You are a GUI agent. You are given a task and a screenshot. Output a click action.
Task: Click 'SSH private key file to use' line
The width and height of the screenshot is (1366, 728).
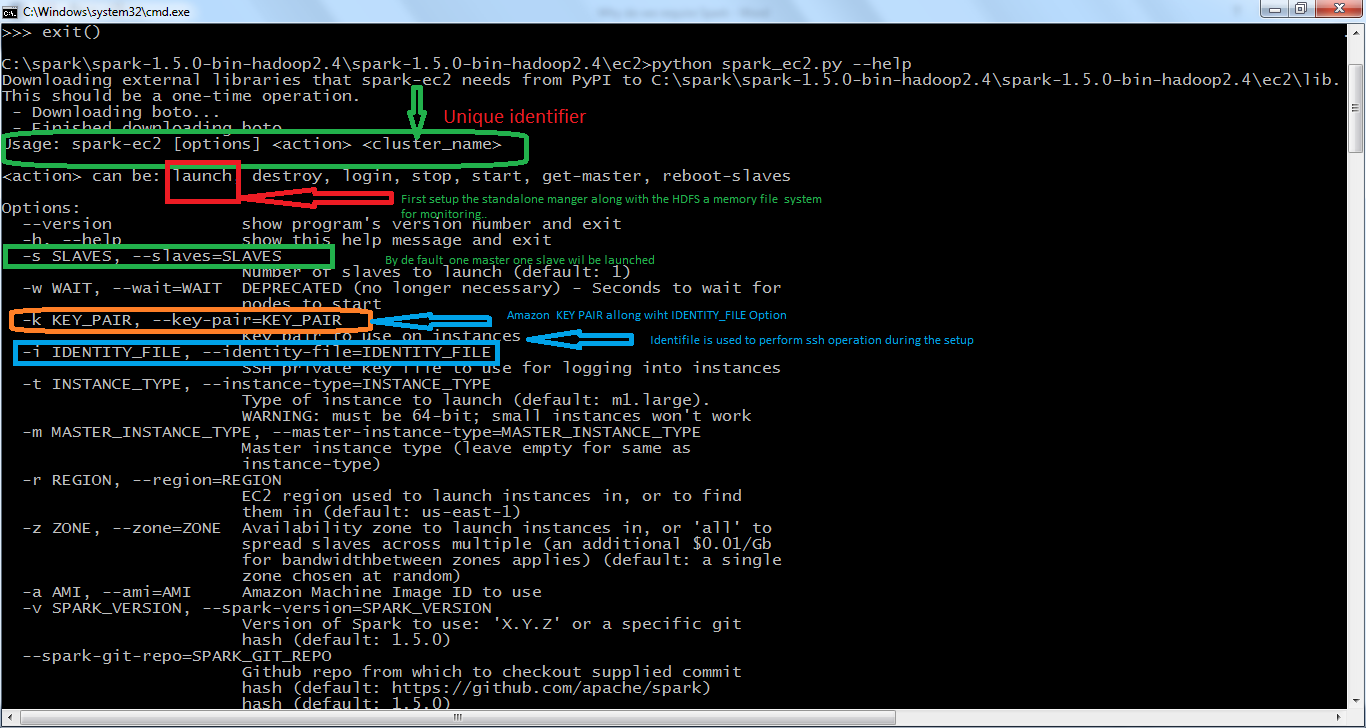click(x=511, y=368)
